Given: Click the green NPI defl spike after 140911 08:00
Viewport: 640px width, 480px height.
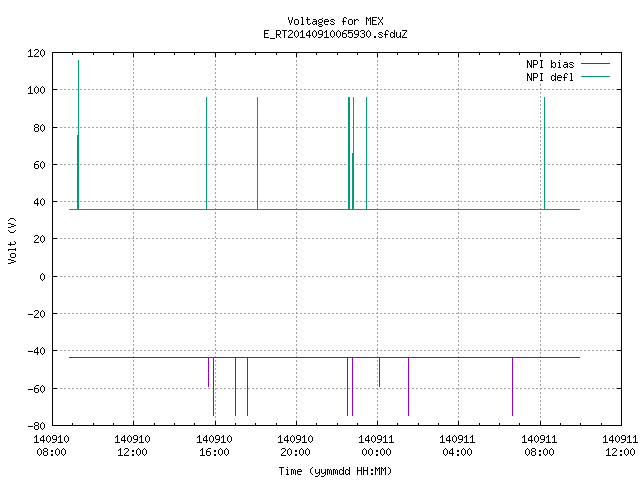Looking at the screenshot, I should (x=544, y=153).
